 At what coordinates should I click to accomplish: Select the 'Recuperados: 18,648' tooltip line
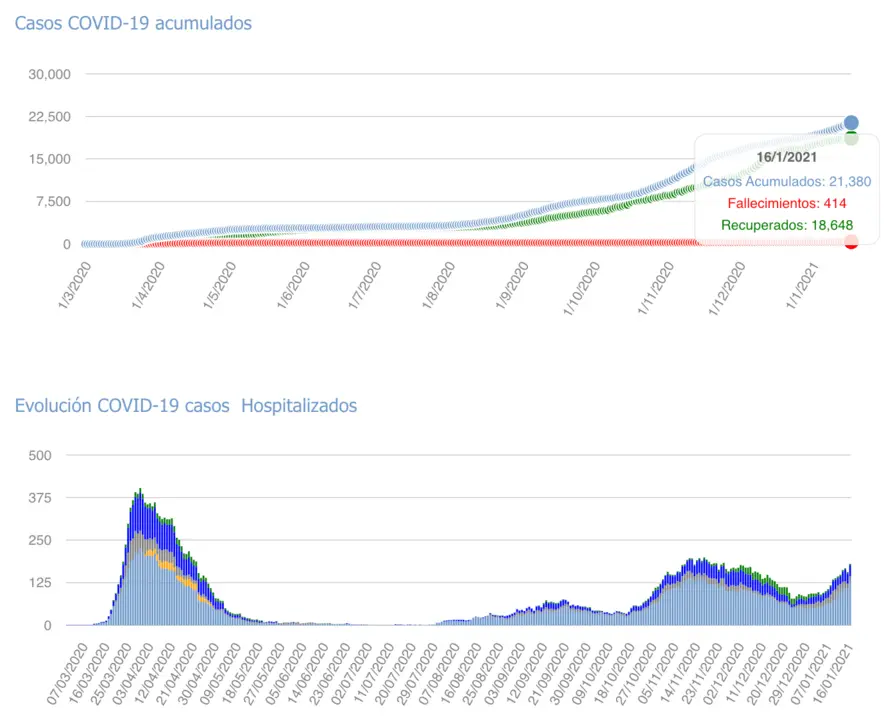pyautogui.click(x=786, y=225)
